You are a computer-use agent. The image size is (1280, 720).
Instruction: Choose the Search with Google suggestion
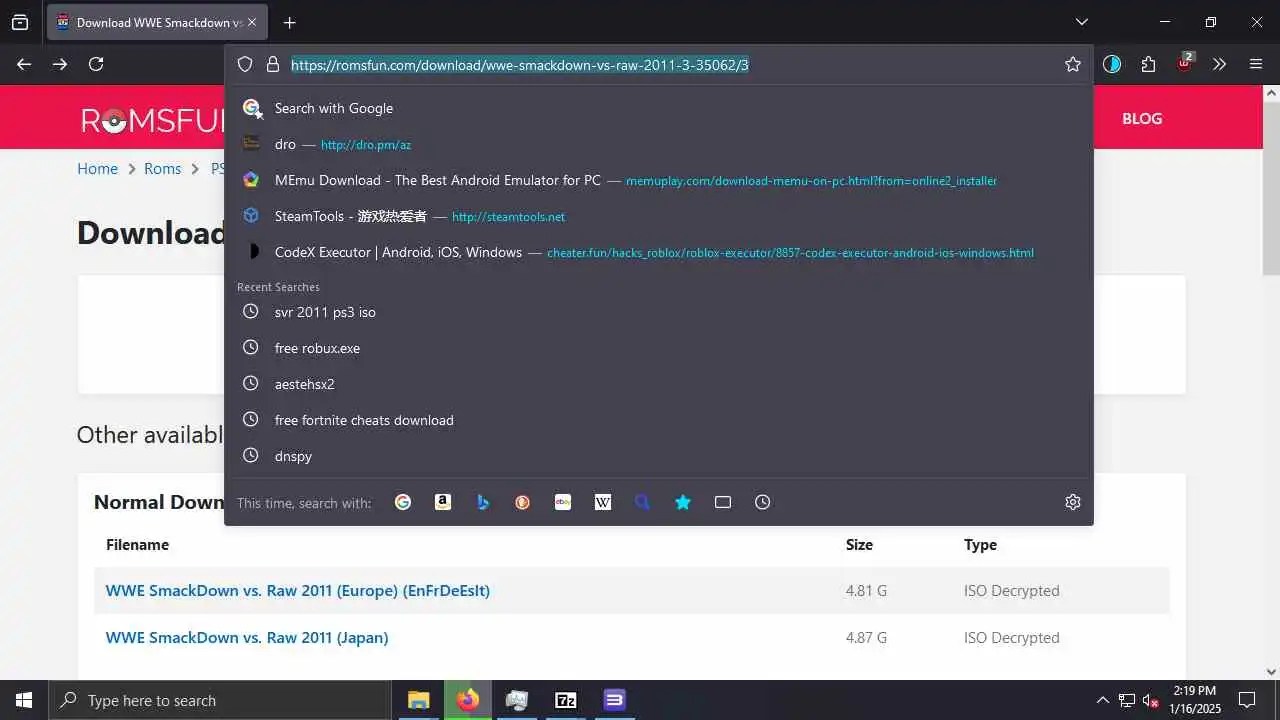click(659, 108)
